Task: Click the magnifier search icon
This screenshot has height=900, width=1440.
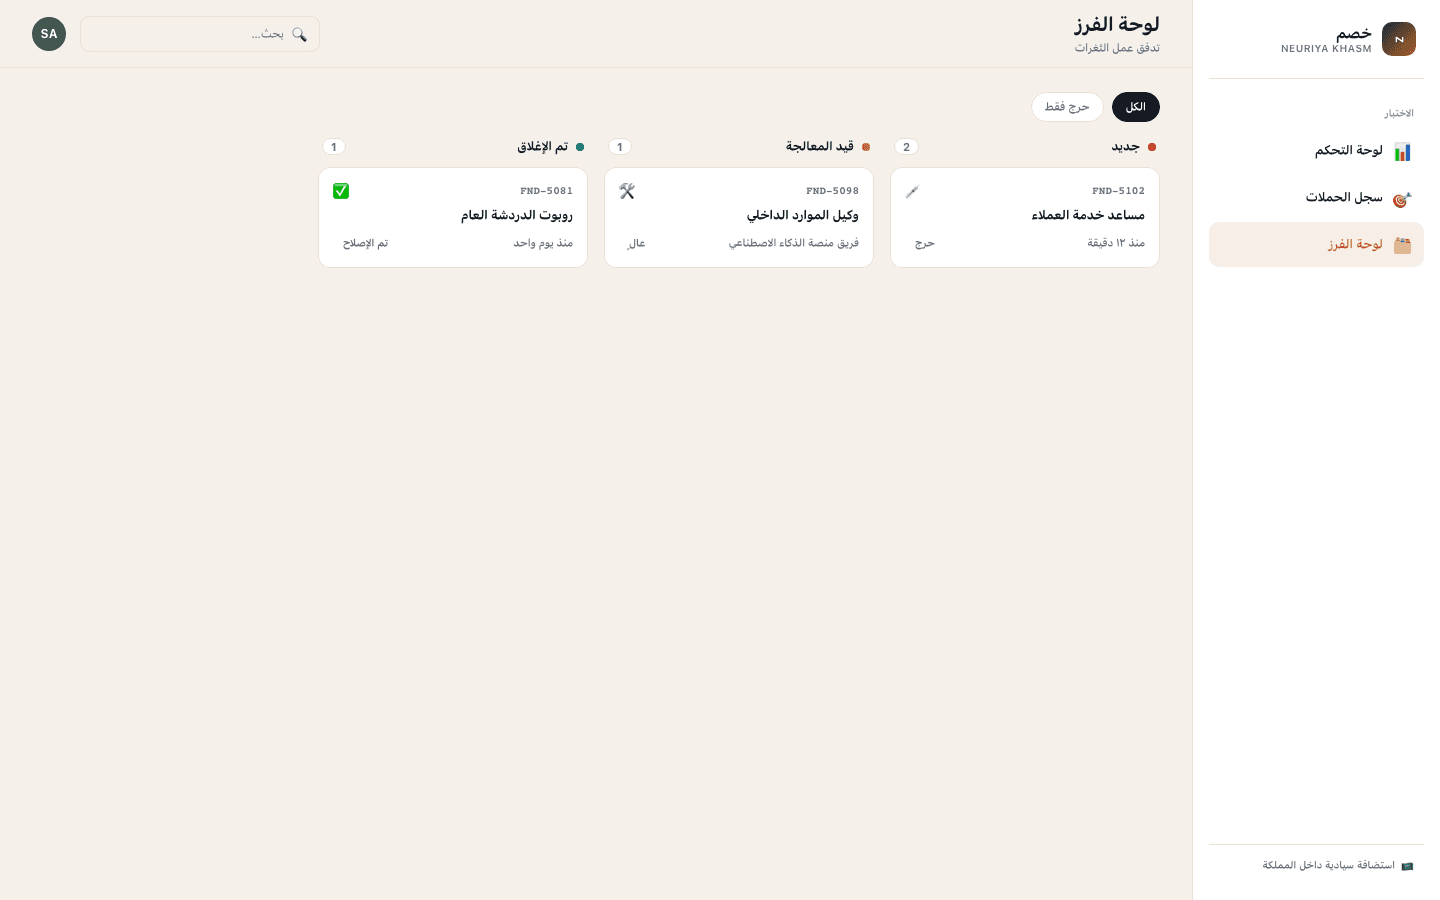Action: pyautogui.click(x=299, y=34)
